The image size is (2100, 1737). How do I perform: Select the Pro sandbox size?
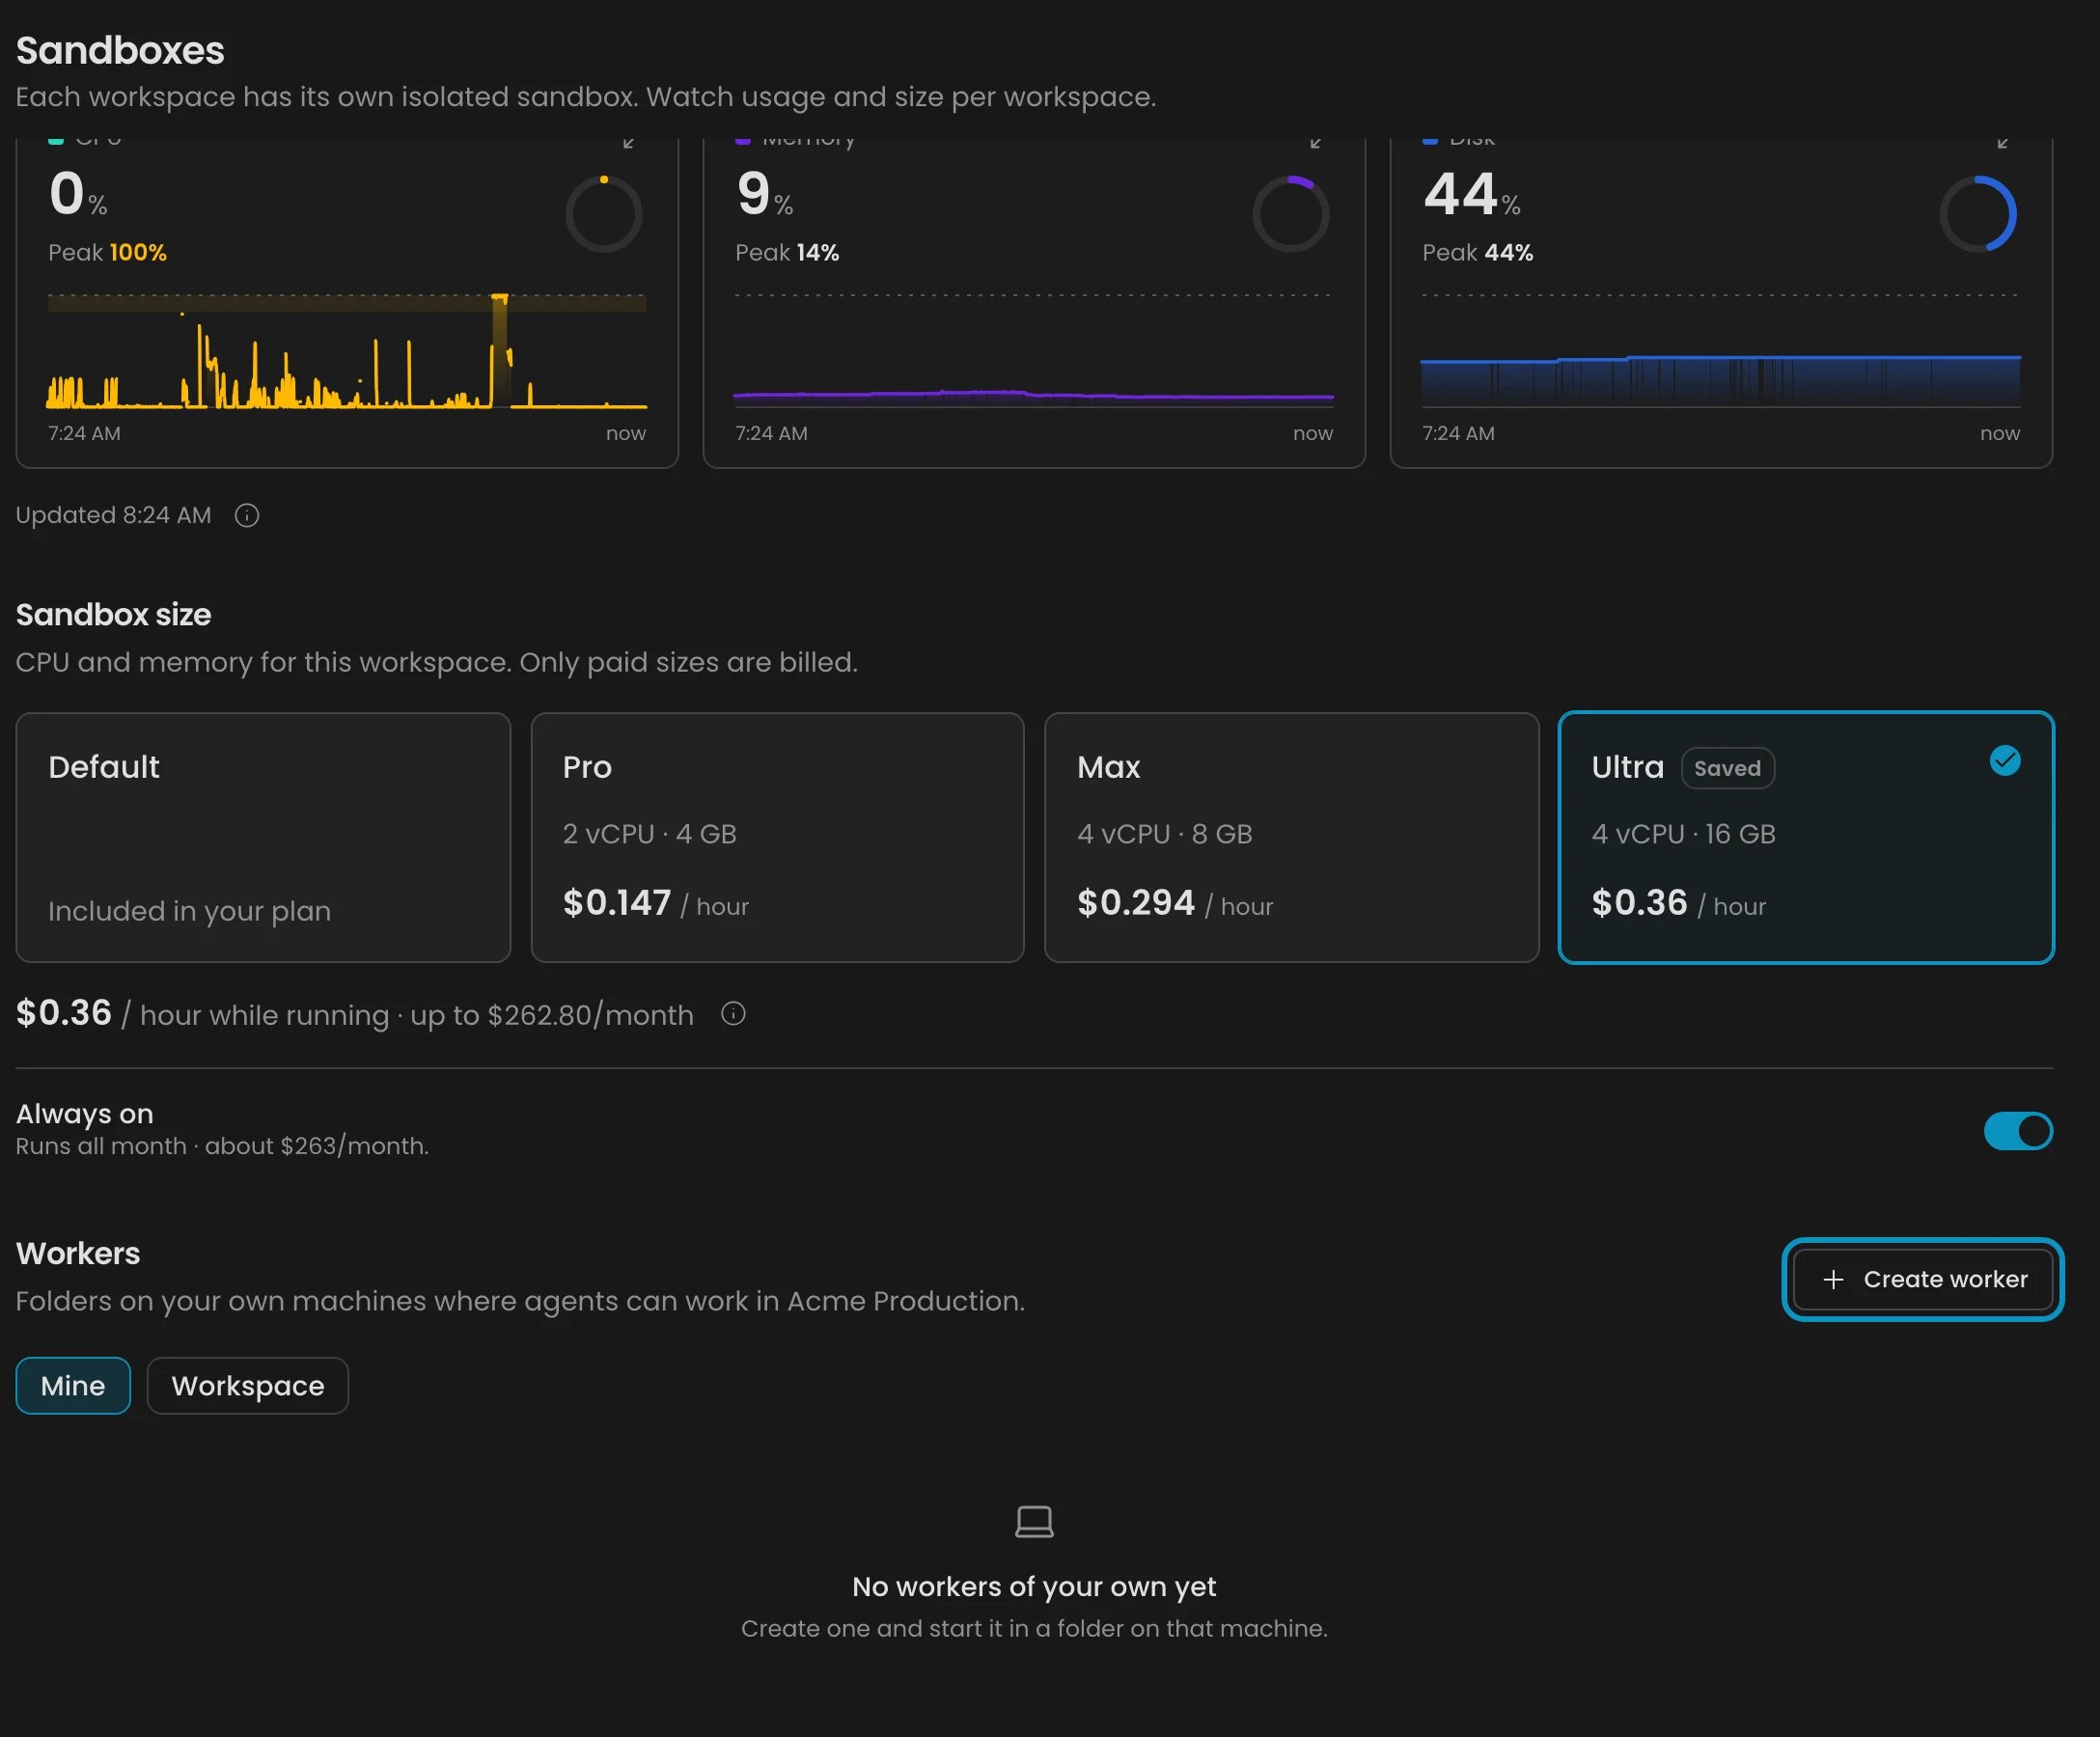(x=777, y=838)
